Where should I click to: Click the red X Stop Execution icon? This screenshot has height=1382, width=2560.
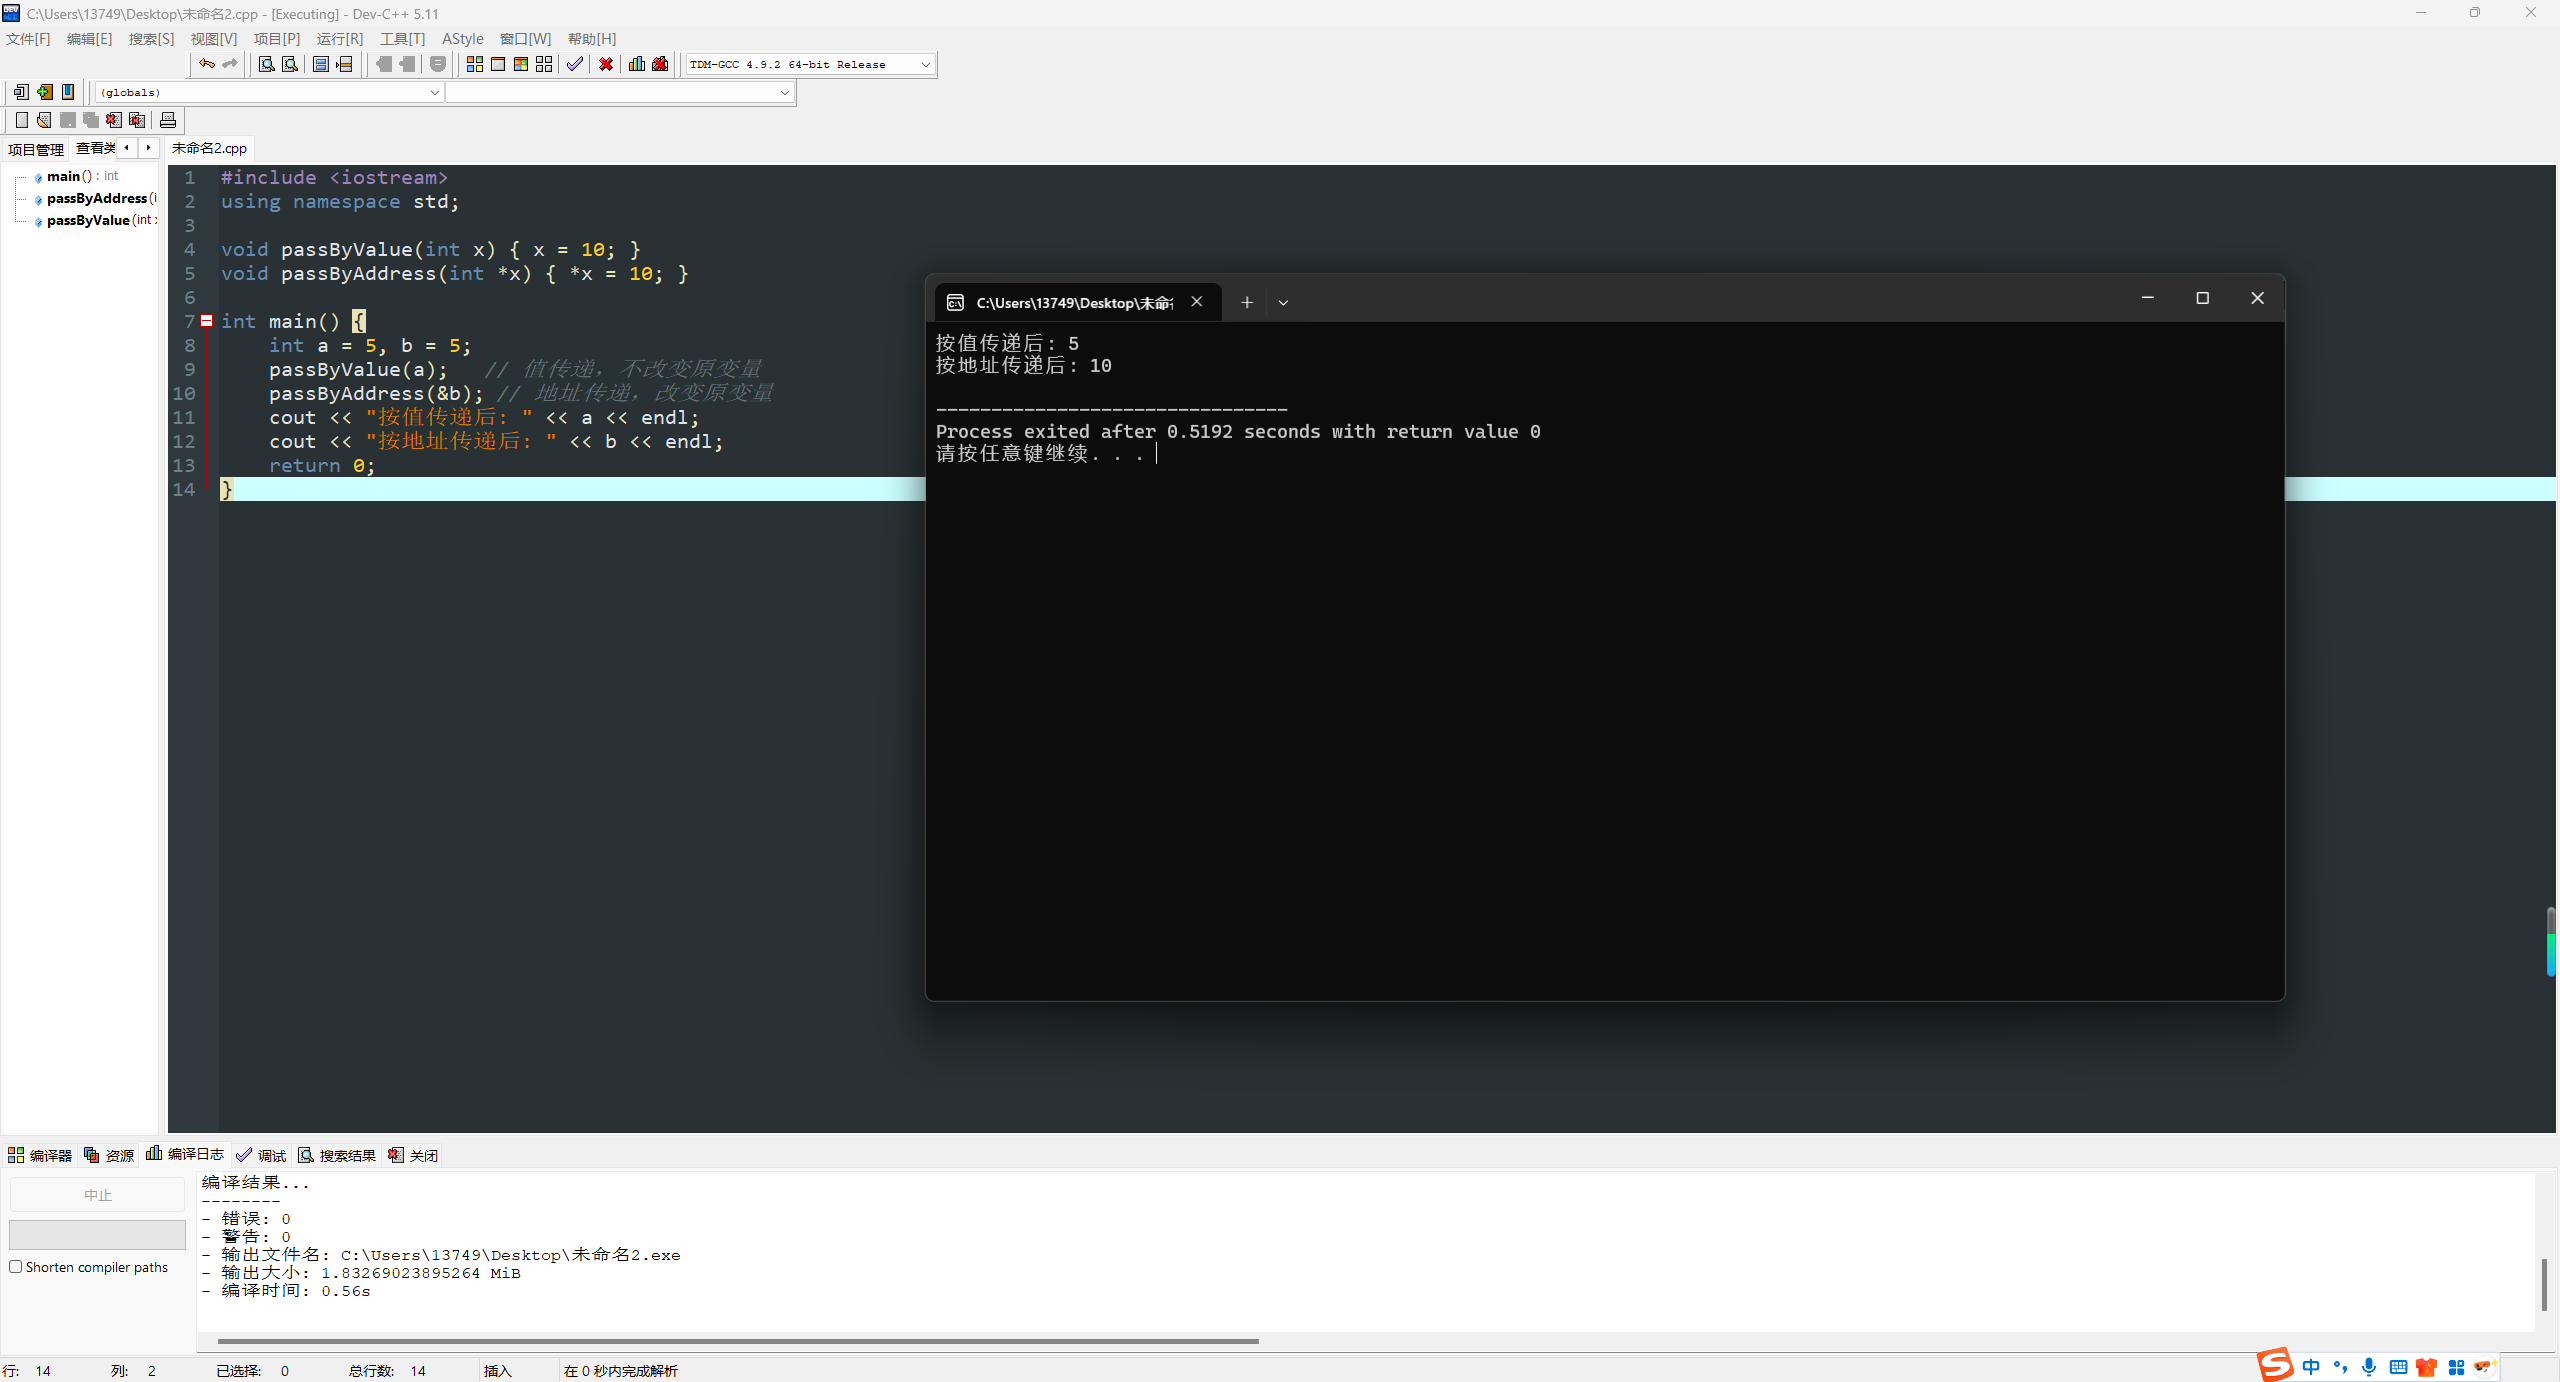pyautogui.click(x=606, y=64)
